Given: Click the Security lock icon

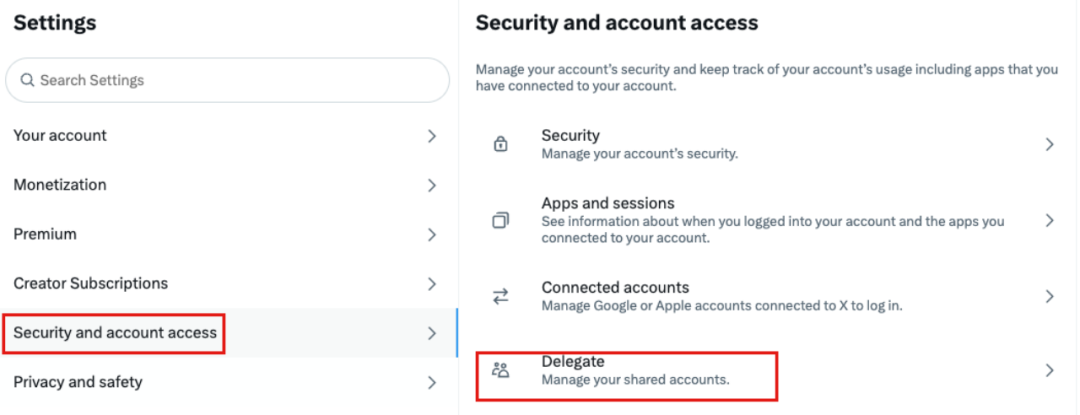Looking at the screenshot, I should coord(501,144).
